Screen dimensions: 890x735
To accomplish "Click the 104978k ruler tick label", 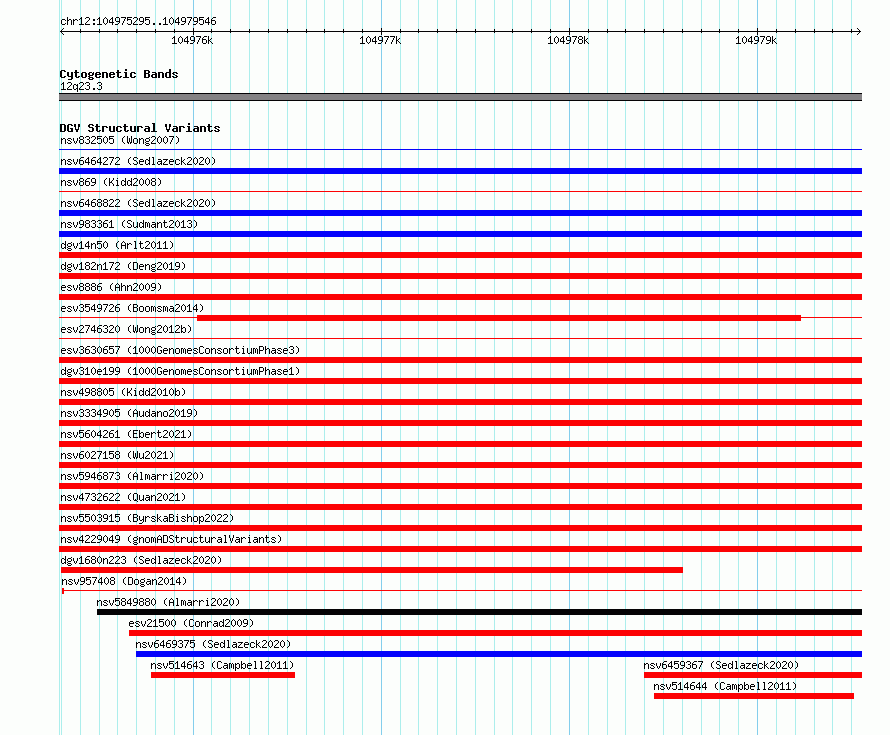I will [568, 40].
